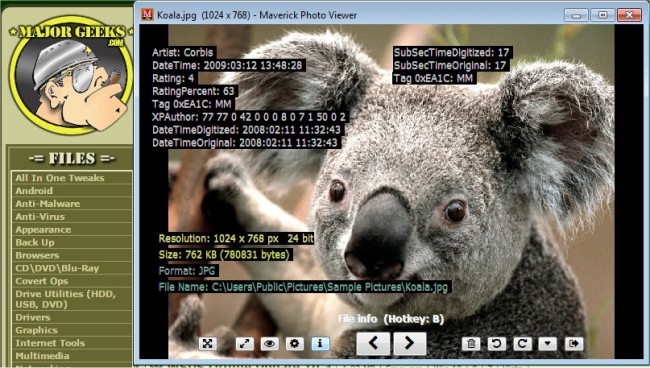
Task: Click the diagonal expand-arrows zoom icon
Action: 245,344
